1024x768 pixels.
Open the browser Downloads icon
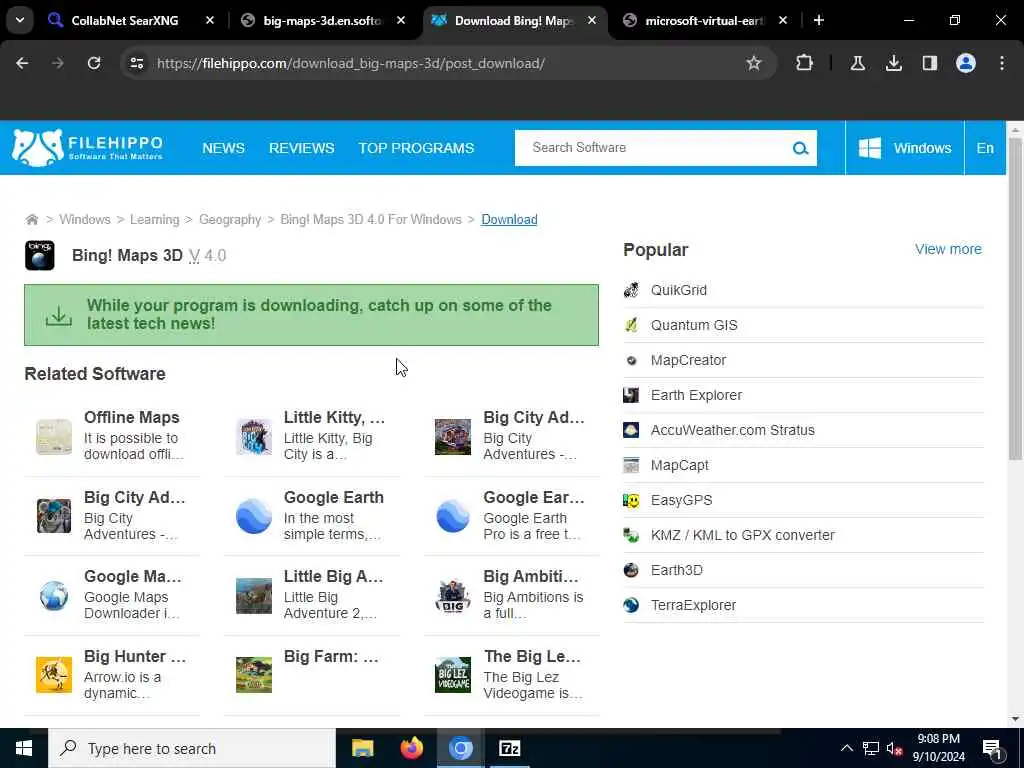(x=893, y=63)
